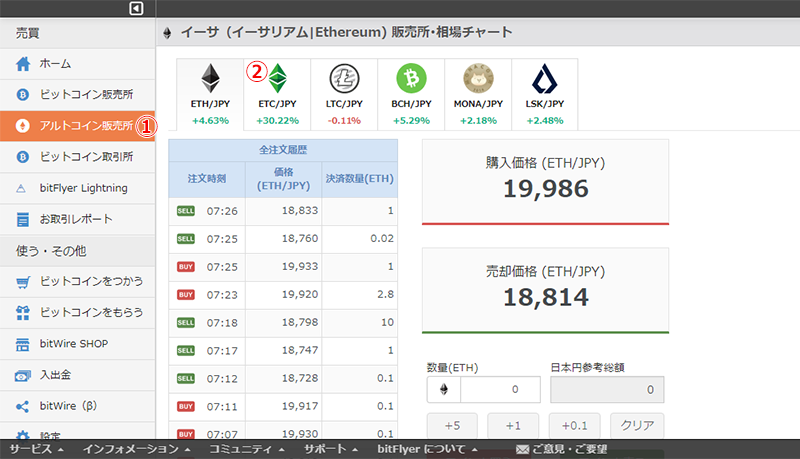800x459 pixels.
Task: Click the shopping cart icon for ビットコインをつかう
Action: click(23, 282)
